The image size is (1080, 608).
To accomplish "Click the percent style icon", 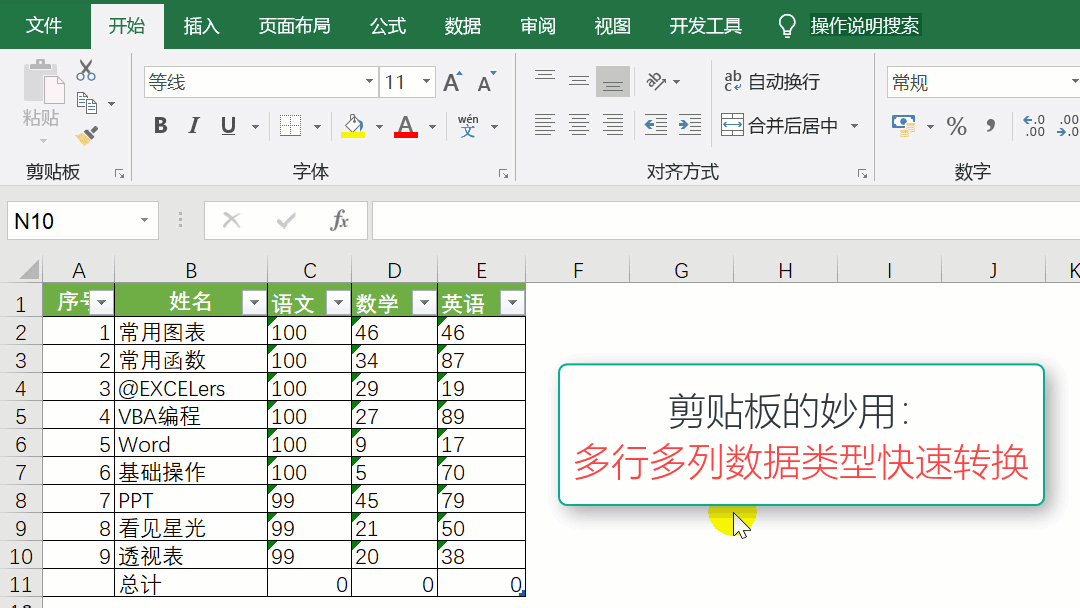I will pos(957,126).
